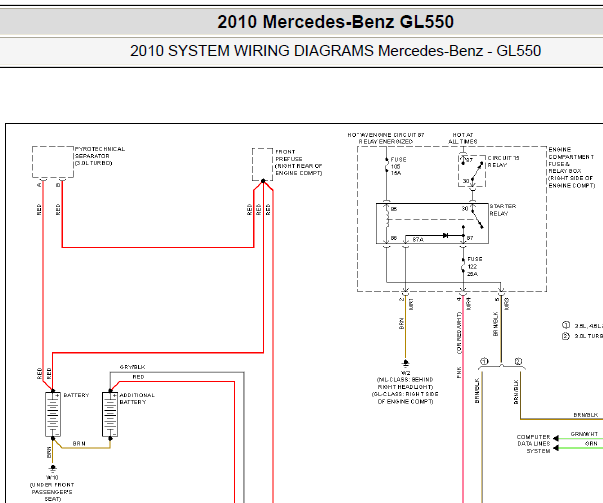
Task: Click the 'W10' ground label
Action: pos(53,478)
